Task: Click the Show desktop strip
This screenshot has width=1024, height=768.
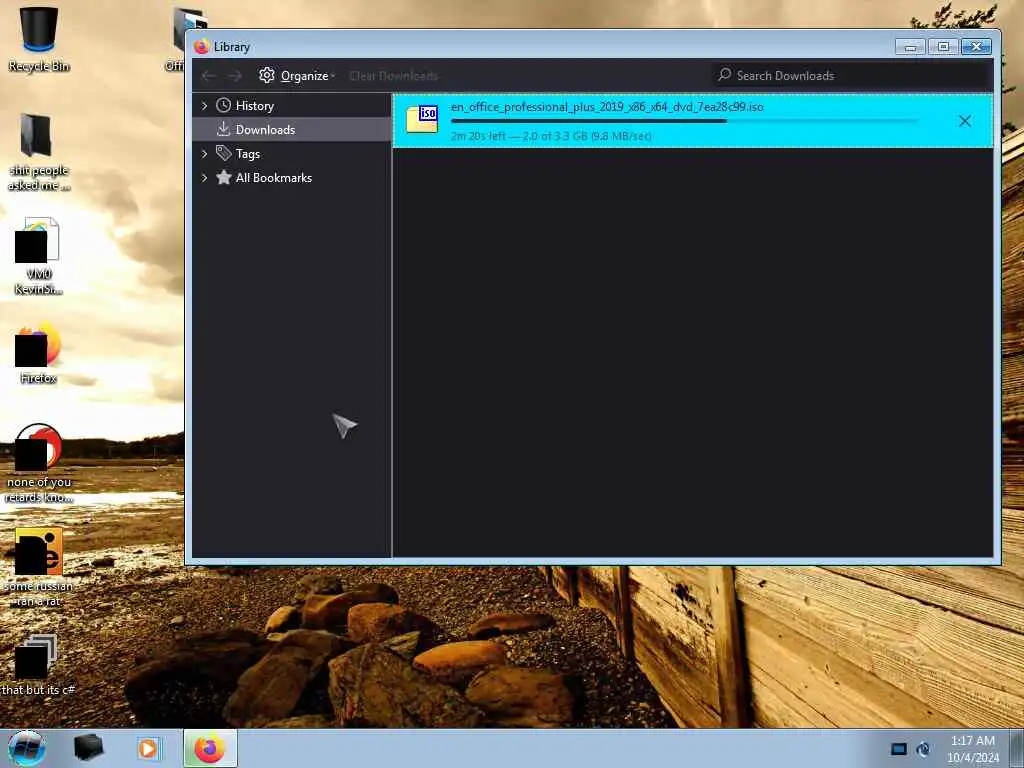Action: 1017,748
